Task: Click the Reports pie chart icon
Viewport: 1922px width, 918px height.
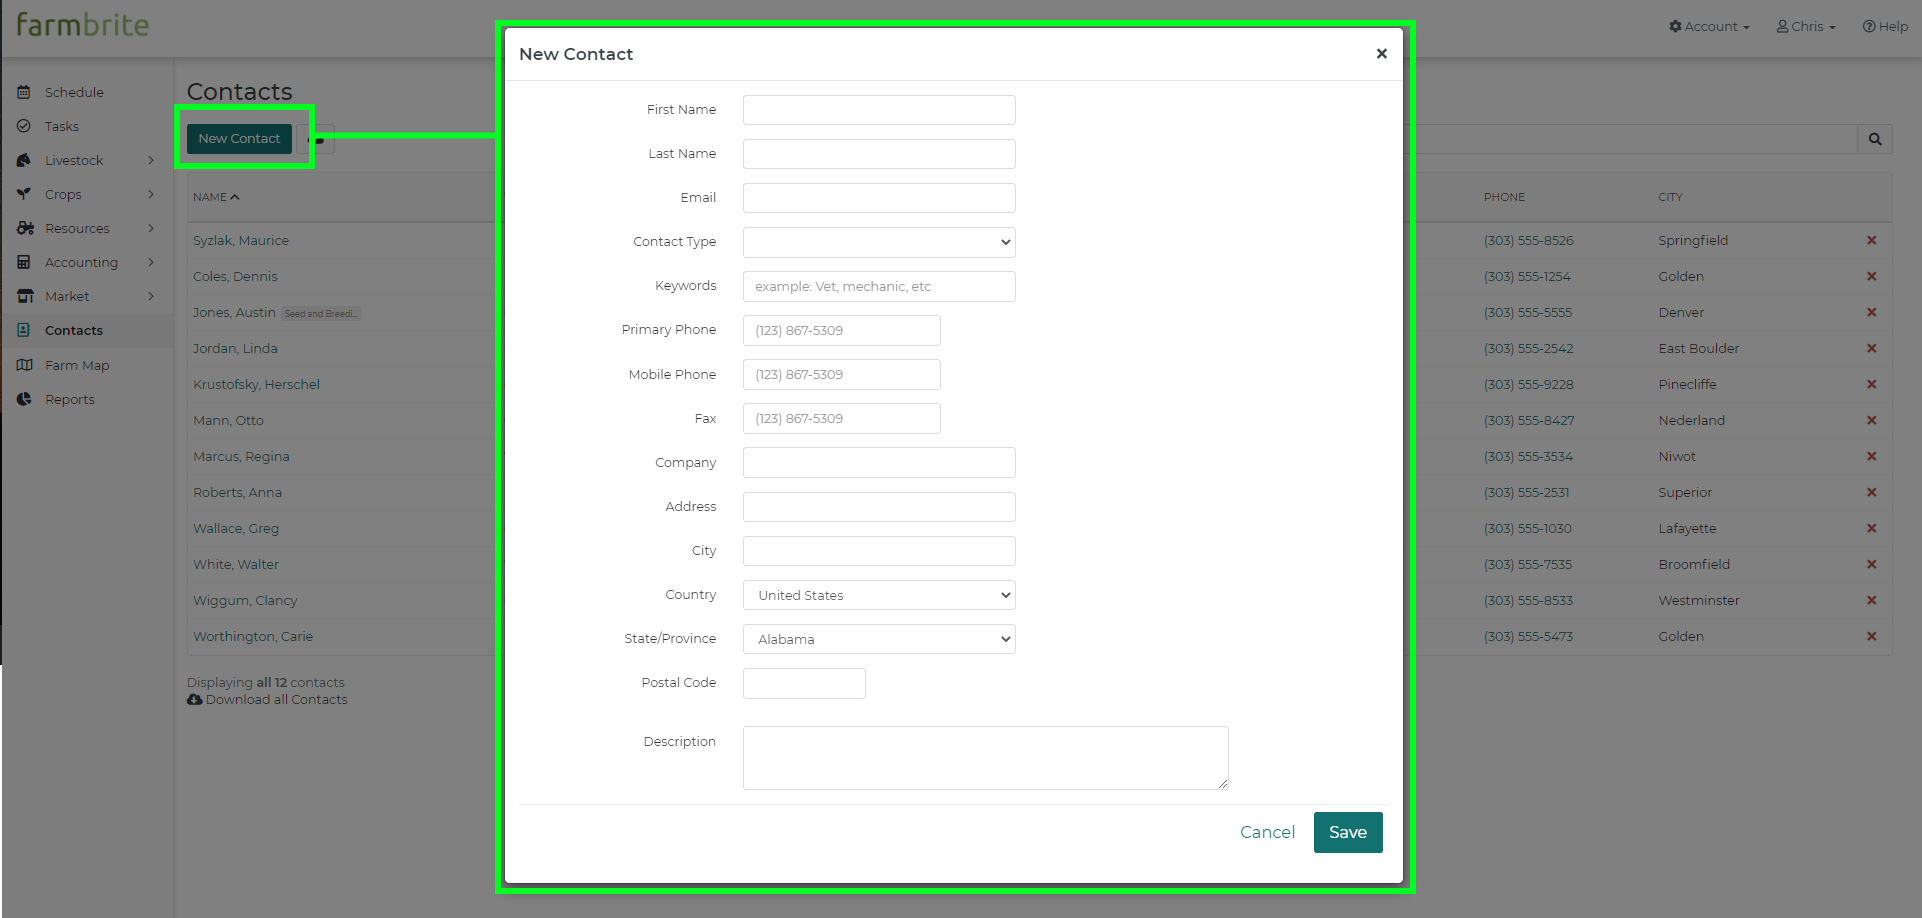Action: [x=24, y=399]
